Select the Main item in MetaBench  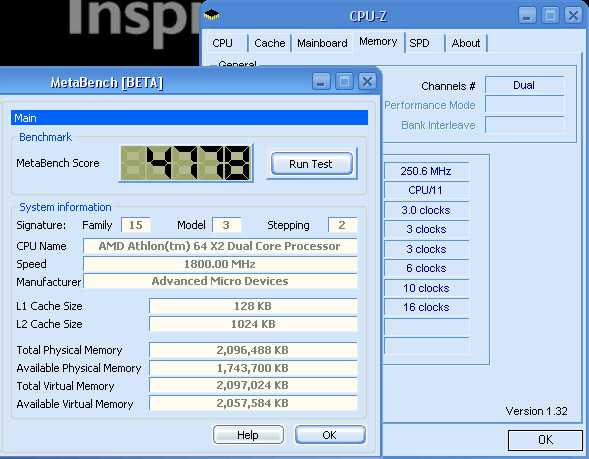189,118
